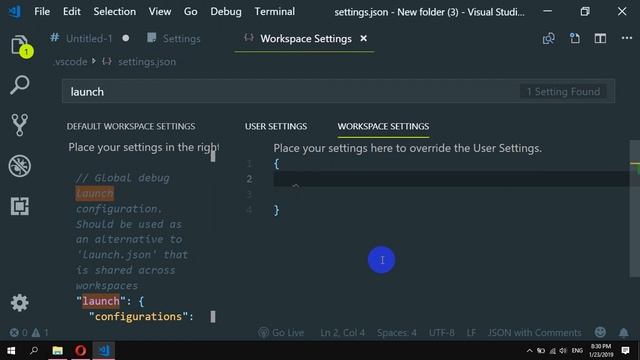Click the "launch" key in default settings
Image resolution: width=640 pixels, height=360 pixels.
(x=101, y=301)
